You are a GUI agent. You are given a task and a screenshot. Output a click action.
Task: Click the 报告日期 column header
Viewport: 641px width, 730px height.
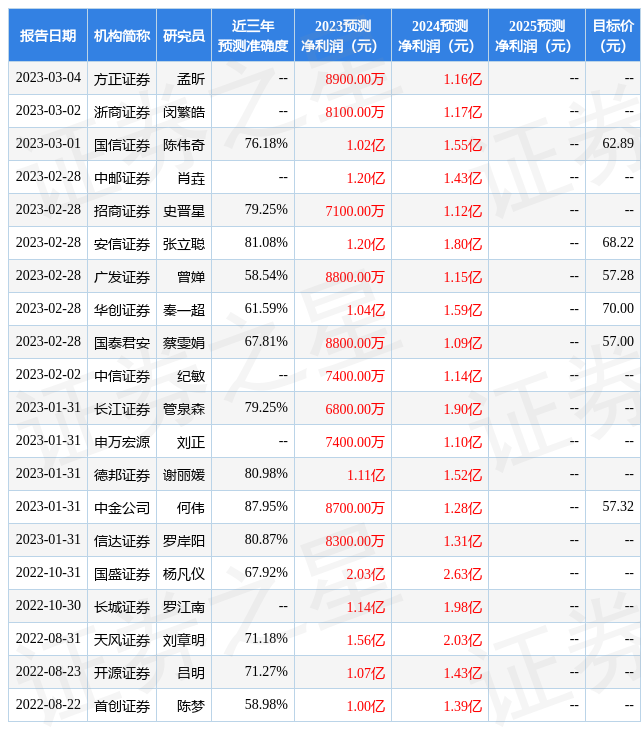48,35
